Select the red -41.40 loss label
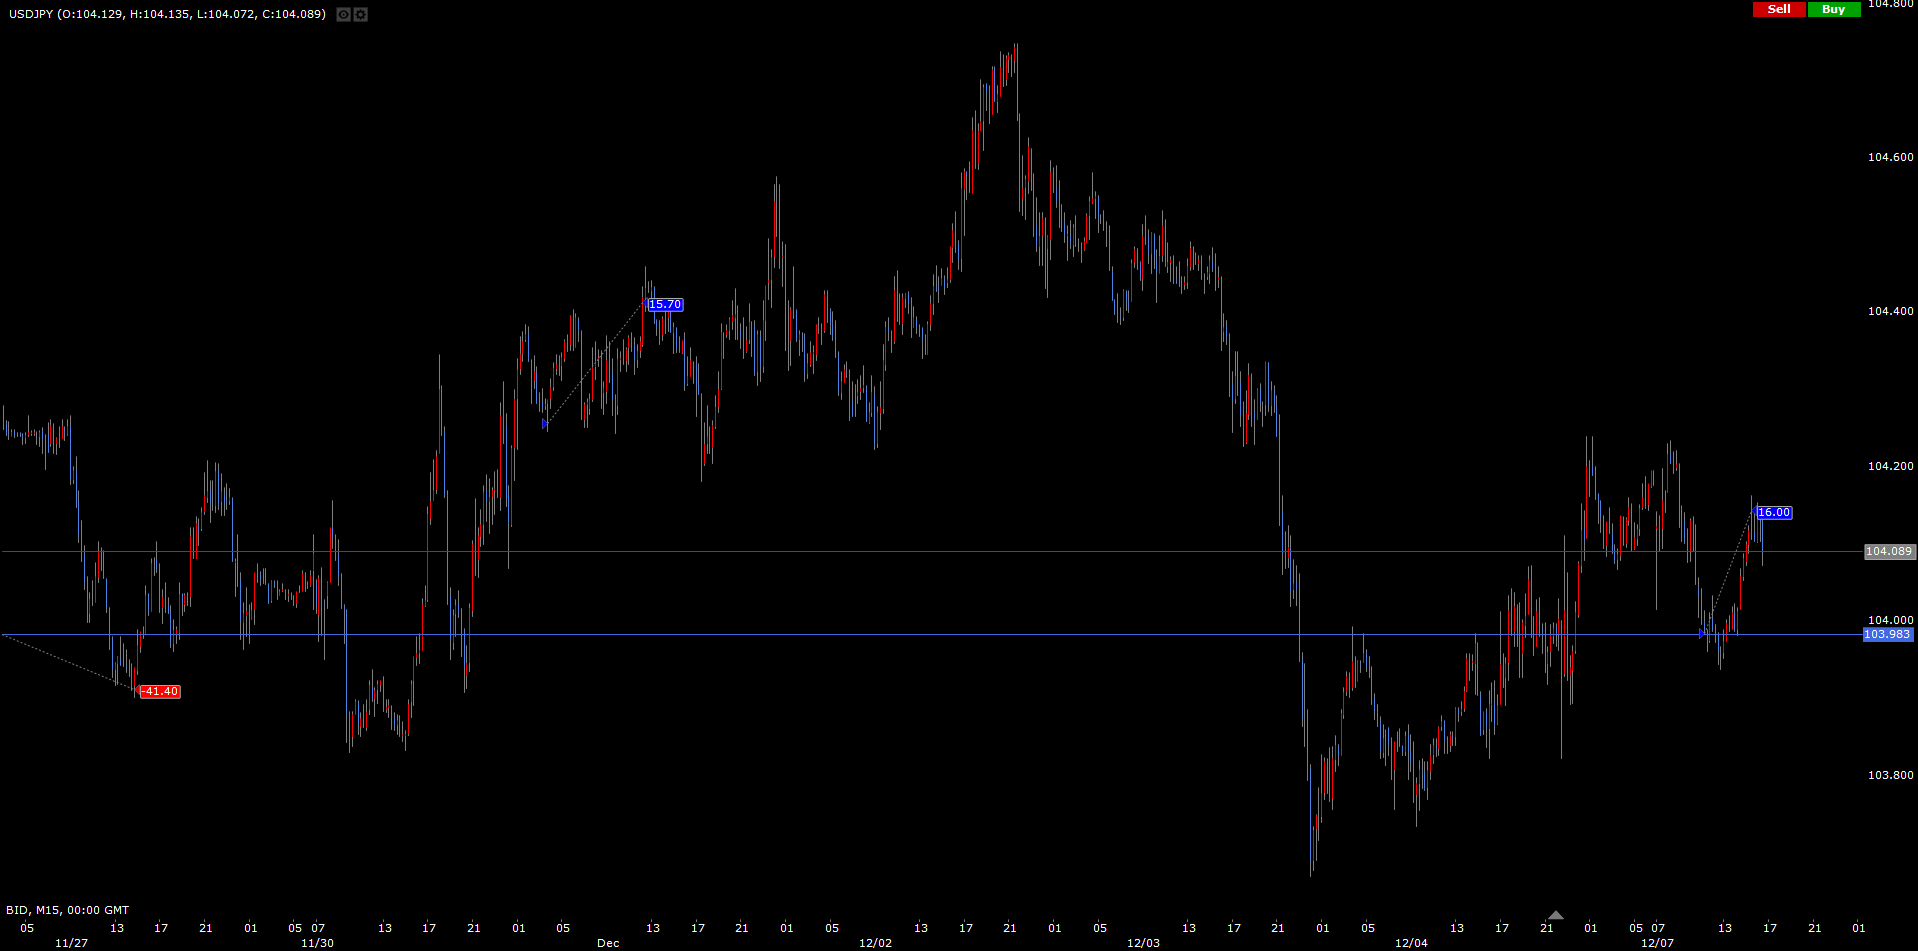Image resolution: width=1918 pixels, height=951 pixels. [159, 692]
